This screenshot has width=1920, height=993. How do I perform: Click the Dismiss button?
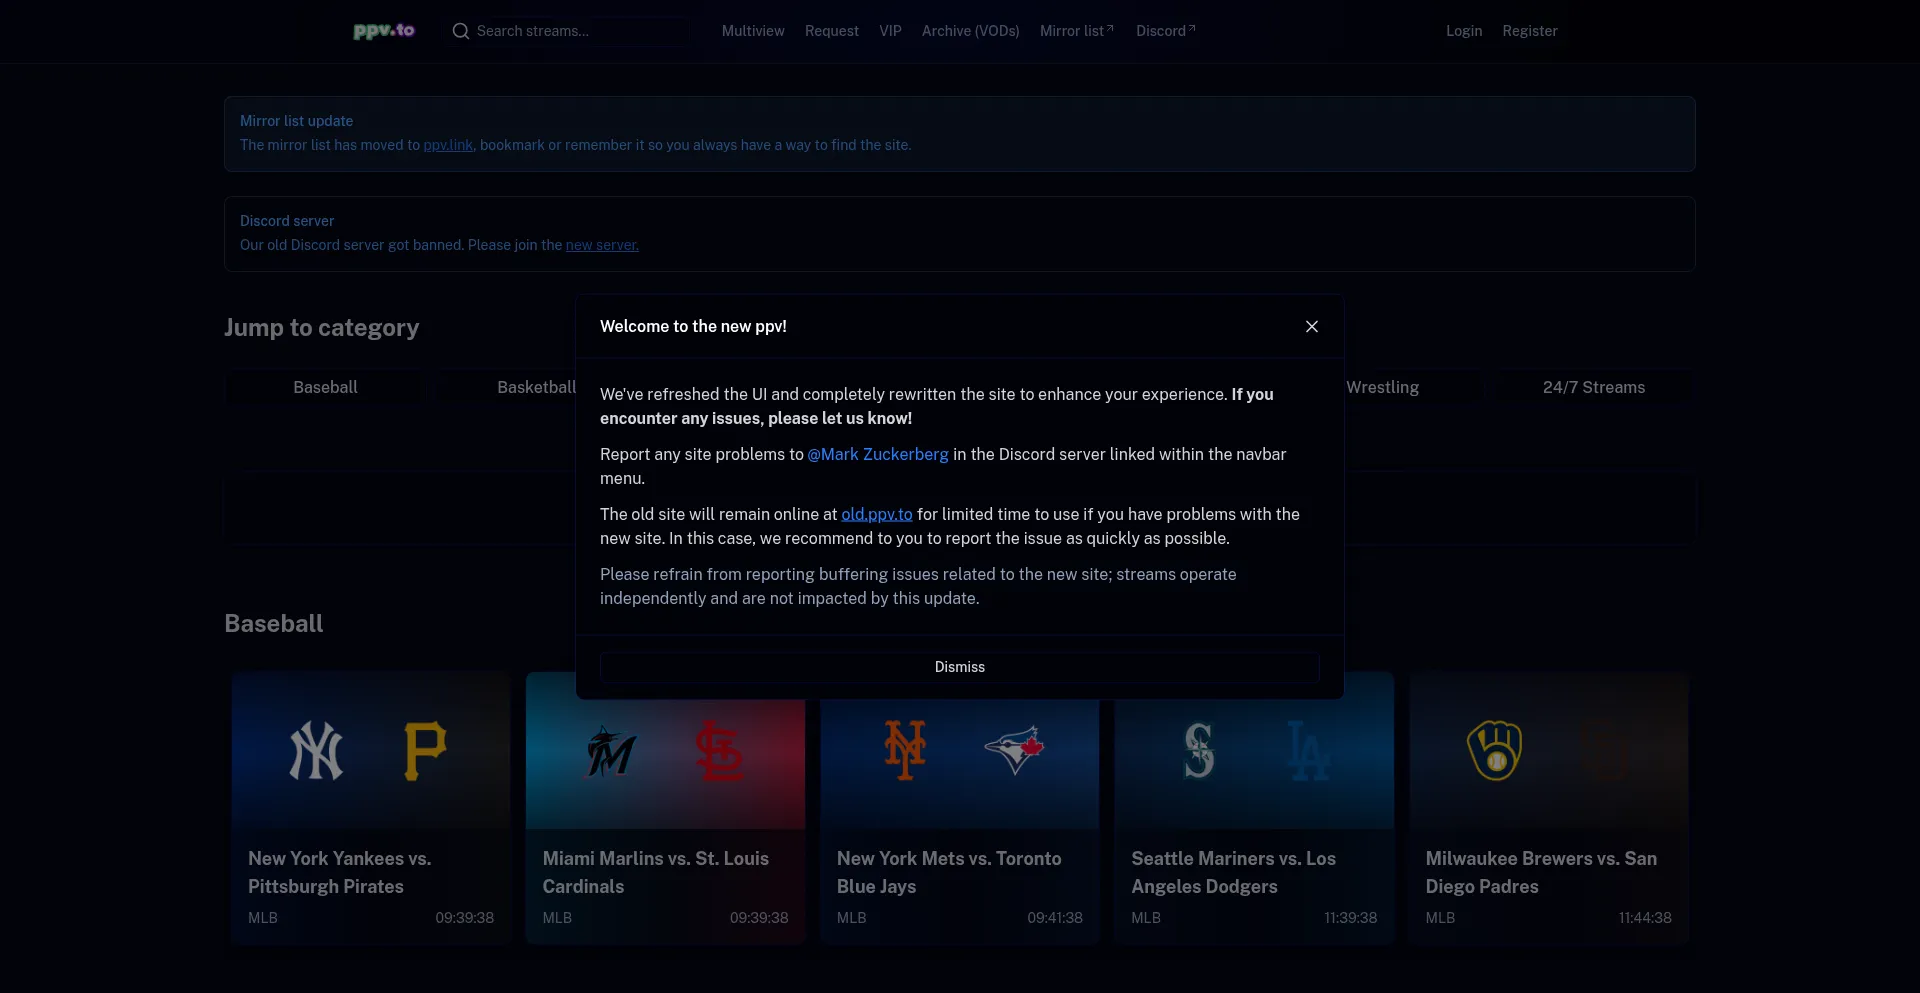pos(960,667)
